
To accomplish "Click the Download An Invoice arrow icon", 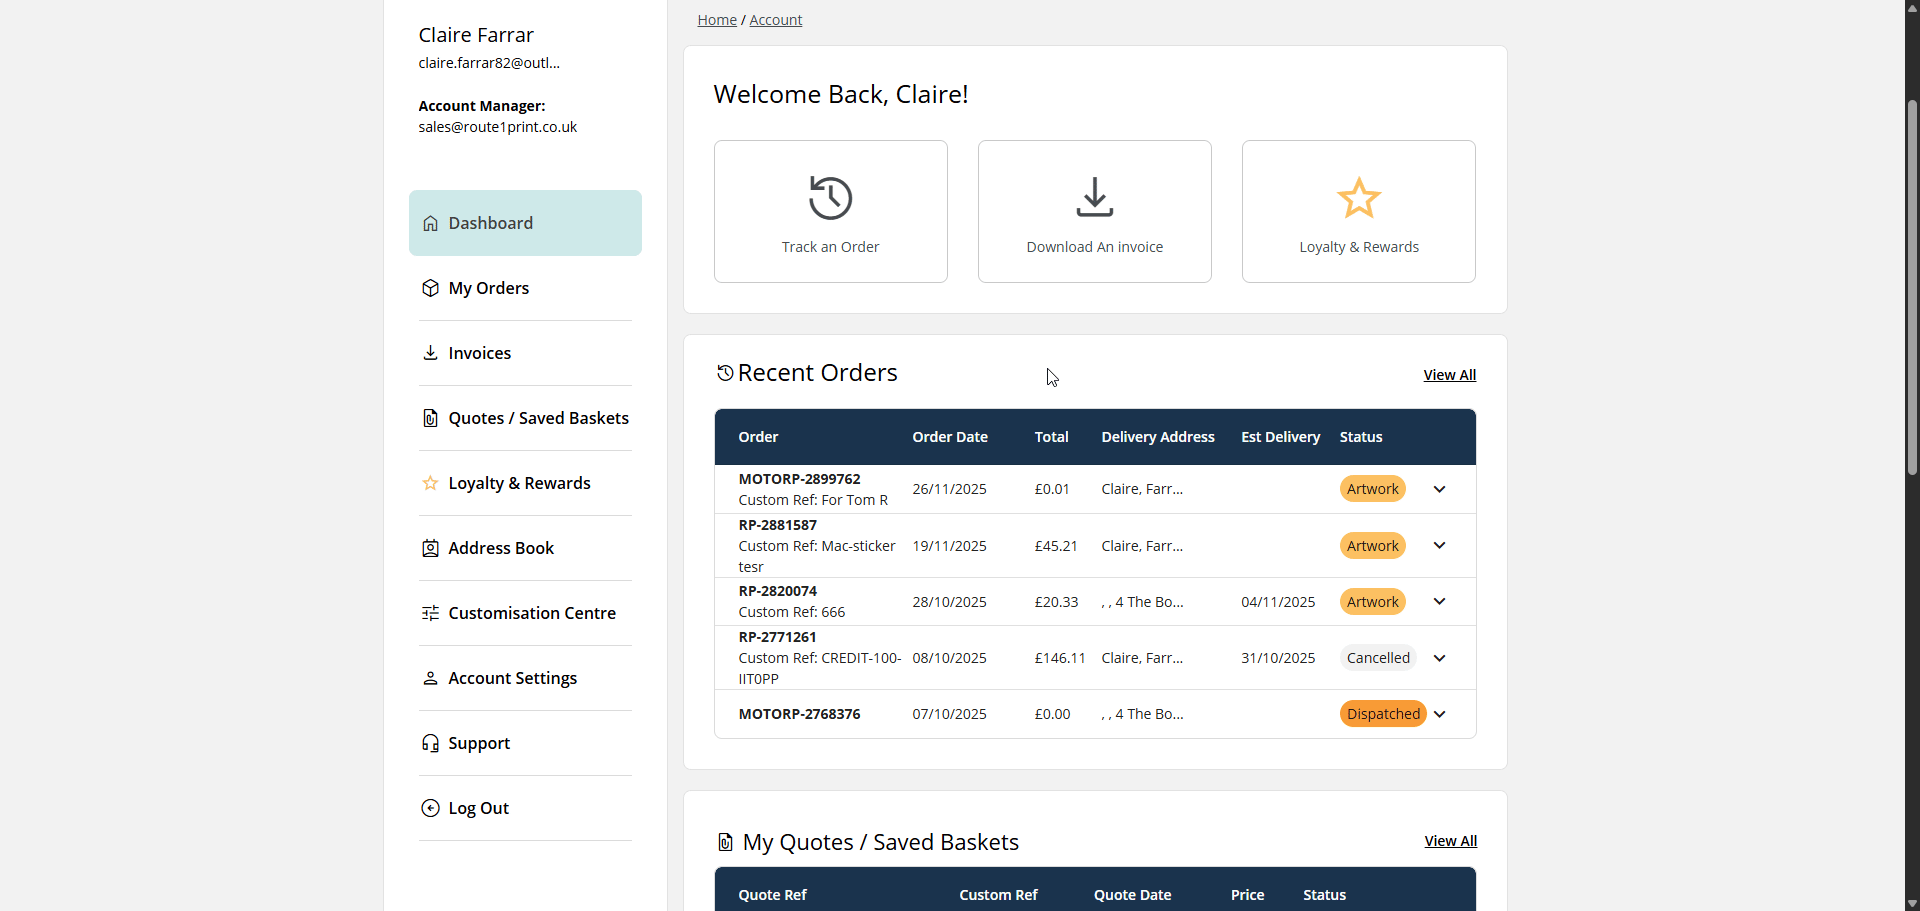I will pyautogui.click(x=1094, y=197).
